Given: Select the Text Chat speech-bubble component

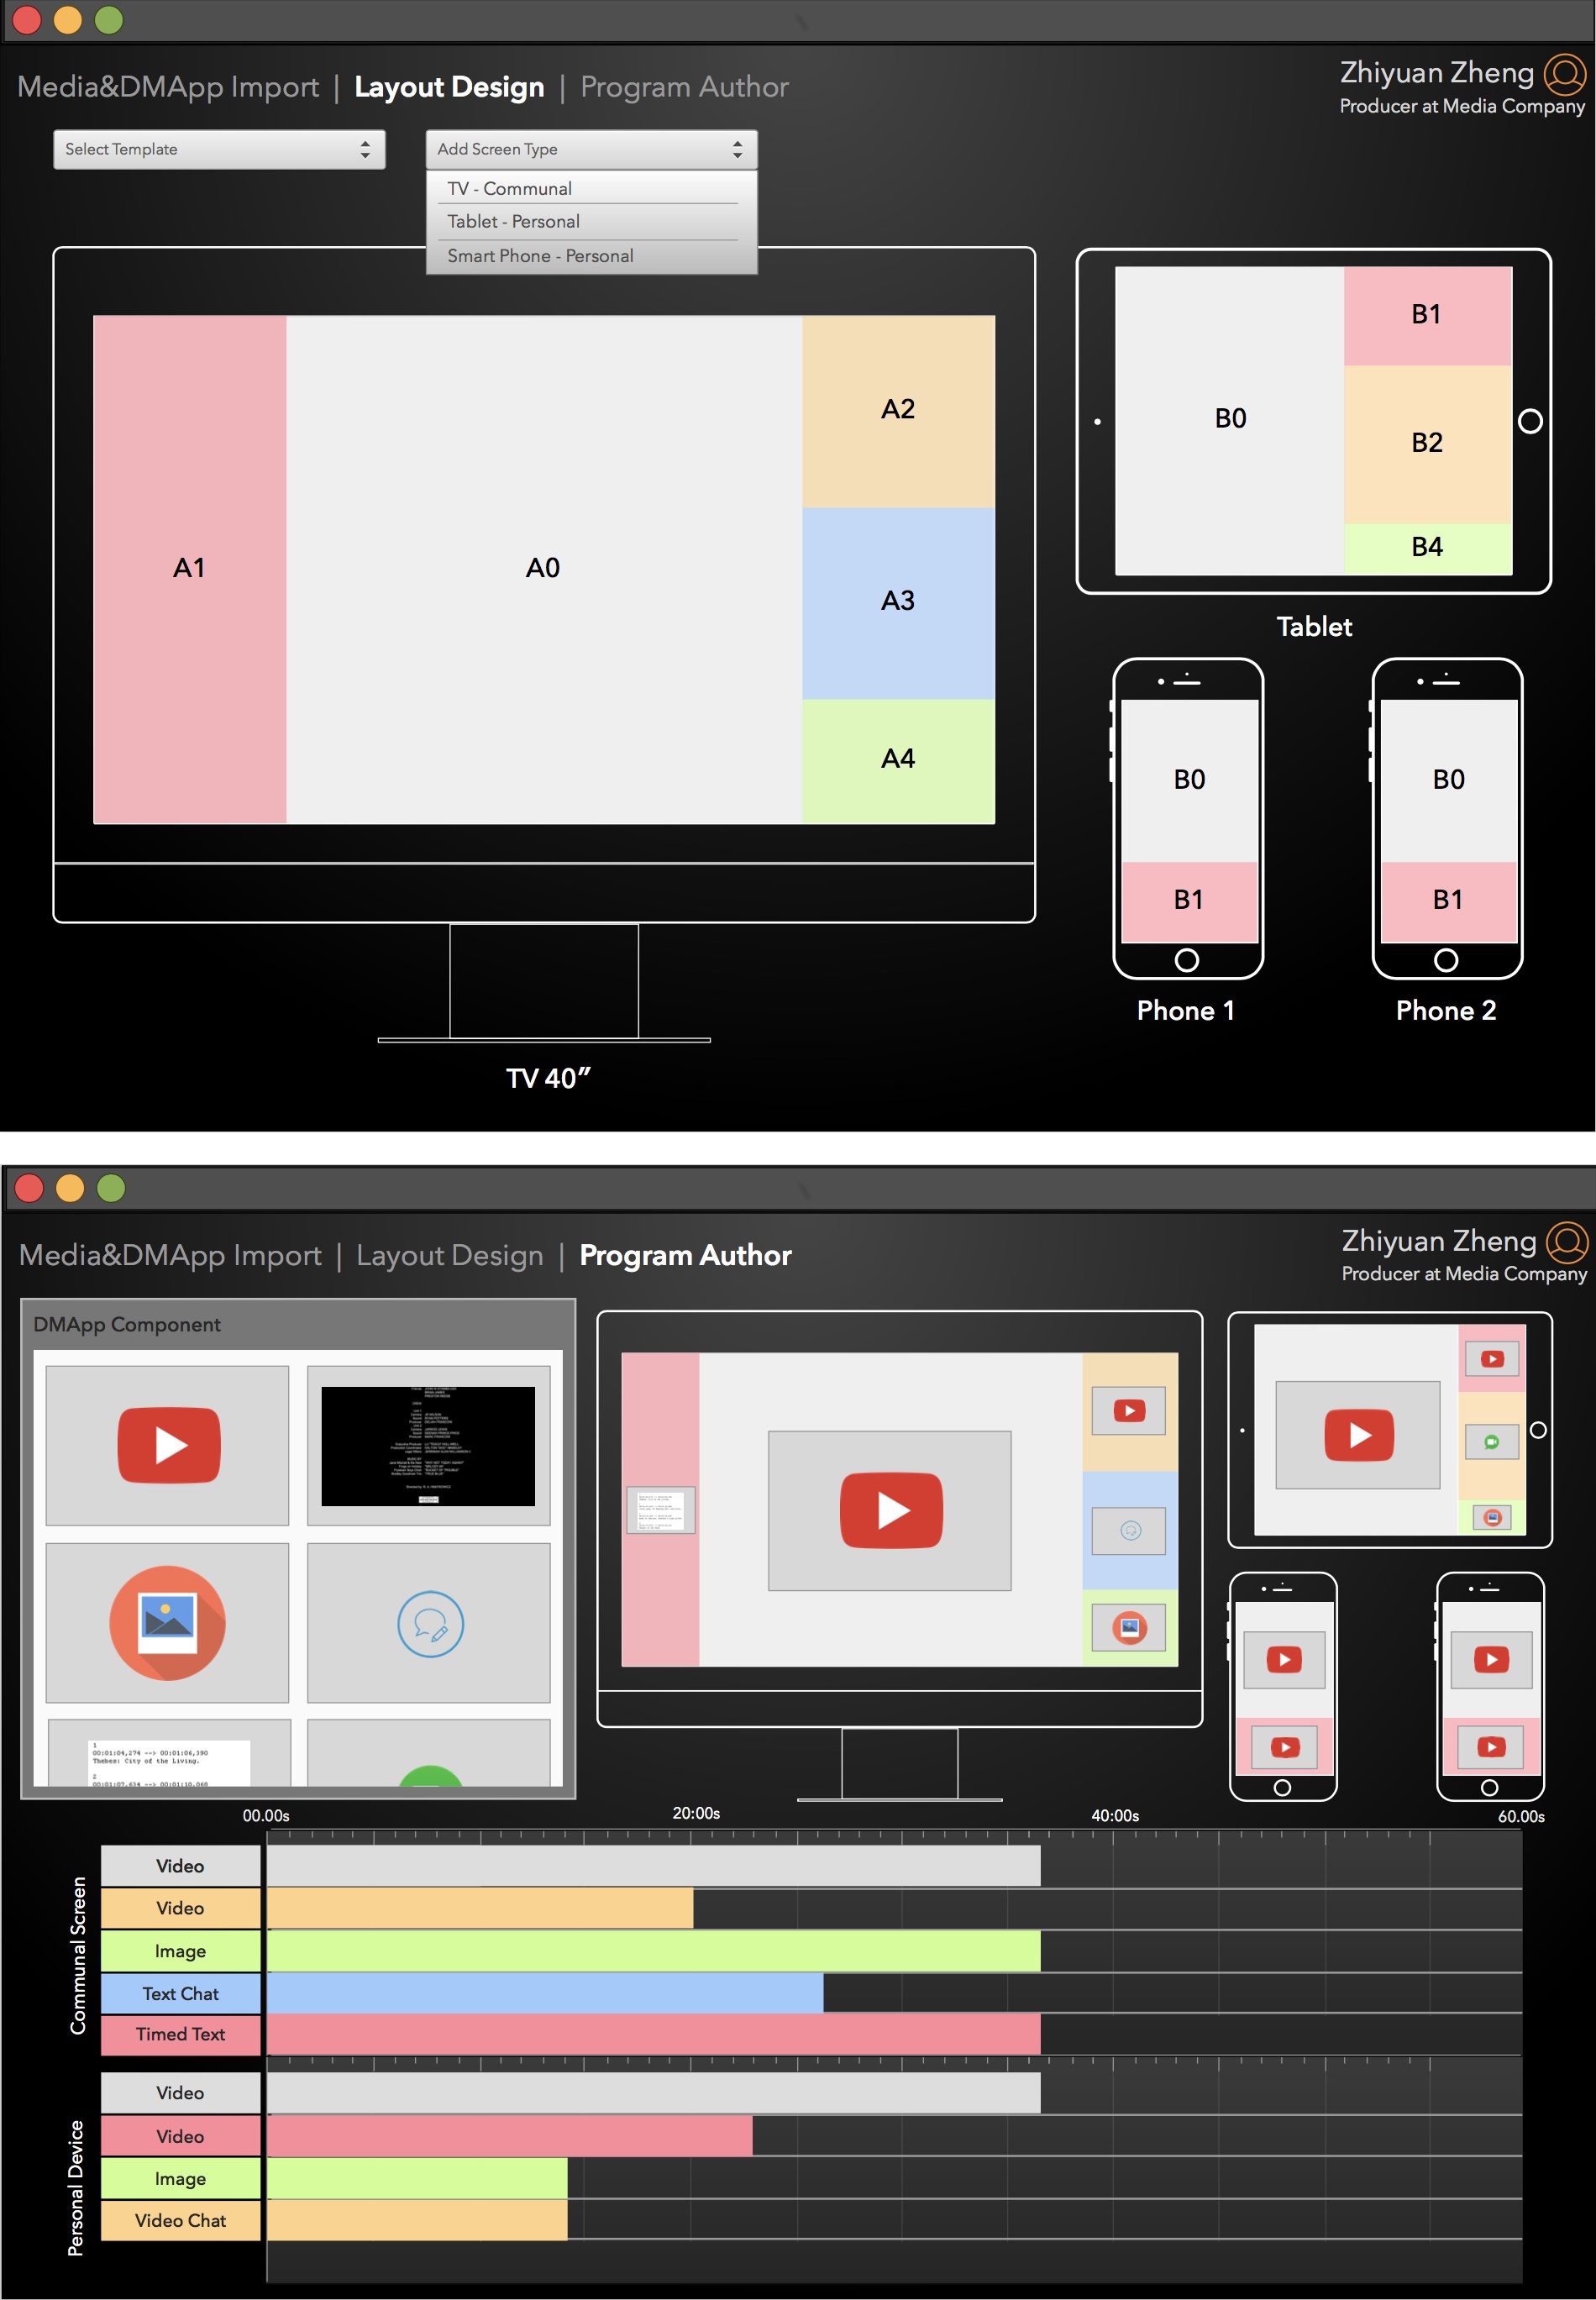Looking at the screenshot, I should [430, 1622].
